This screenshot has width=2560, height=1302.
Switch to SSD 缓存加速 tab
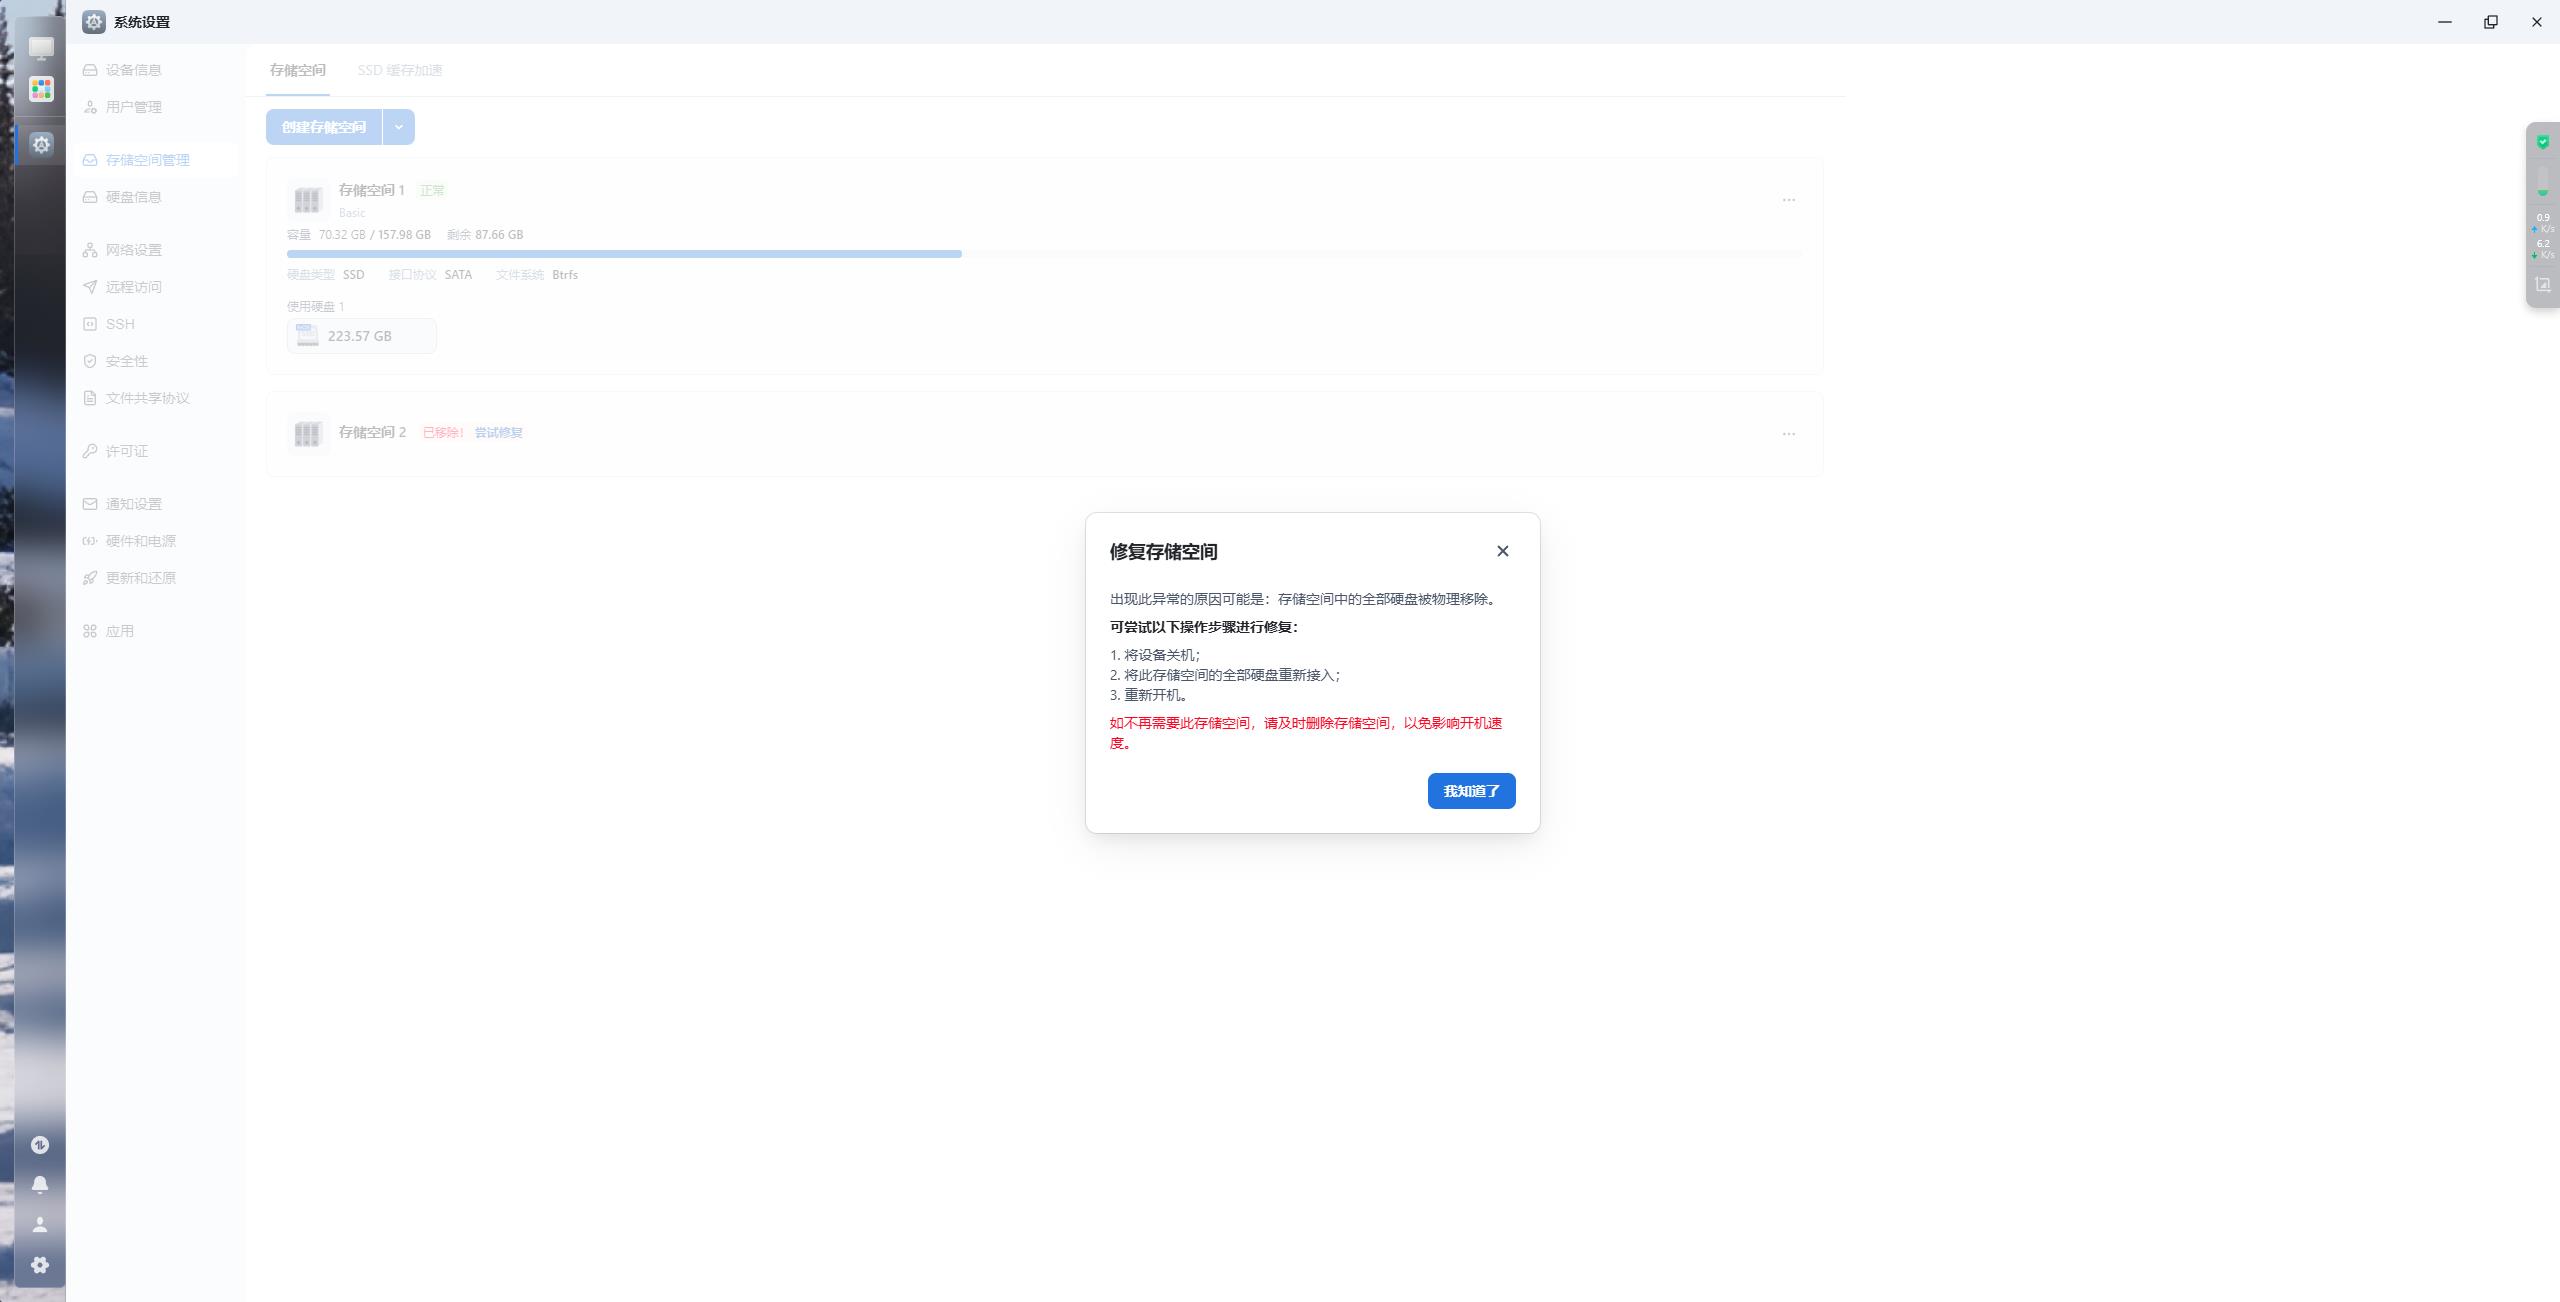pos(399,70)
